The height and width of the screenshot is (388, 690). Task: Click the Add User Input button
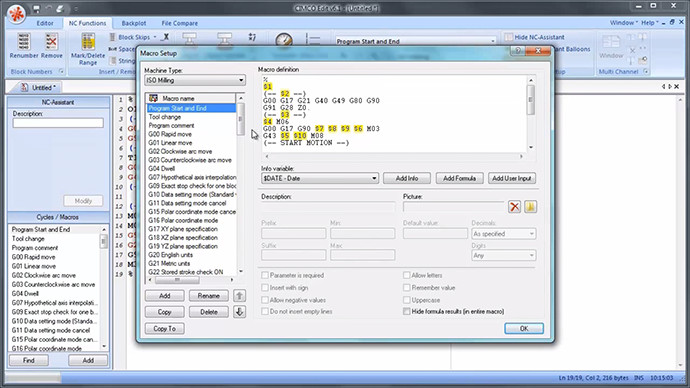(x=512, y=178)
